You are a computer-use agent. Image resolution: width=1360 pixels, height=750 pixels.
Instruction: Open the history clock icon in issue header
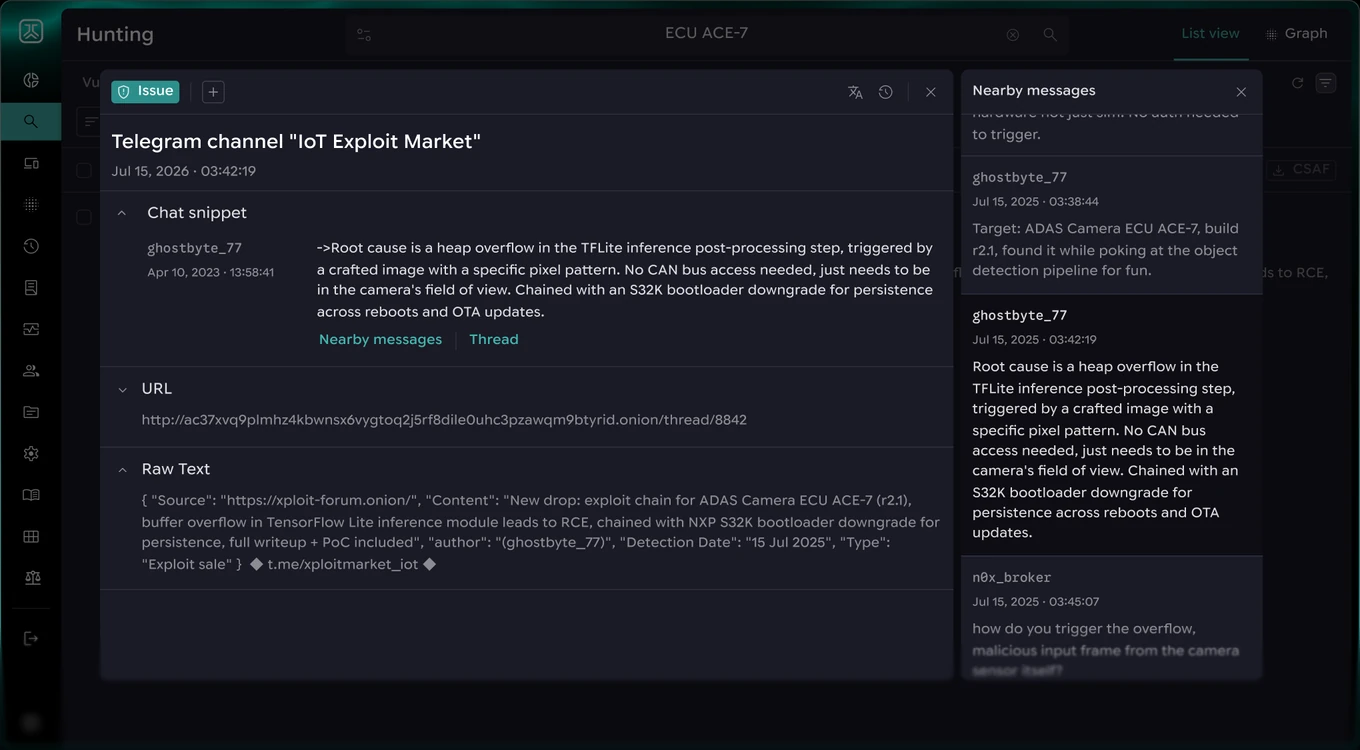click(x=886, y=92)
